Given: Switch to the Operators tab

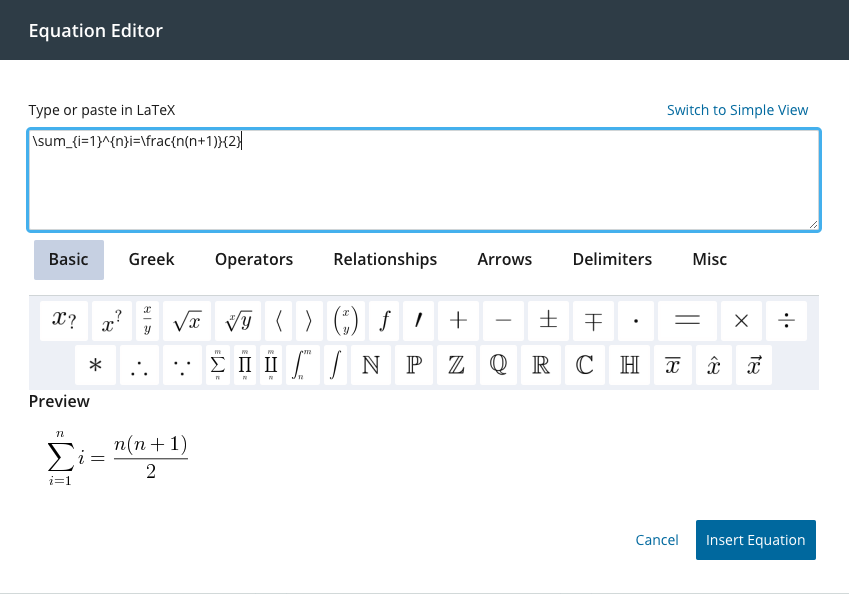Looking at the screenshot, I should [254, 259].
